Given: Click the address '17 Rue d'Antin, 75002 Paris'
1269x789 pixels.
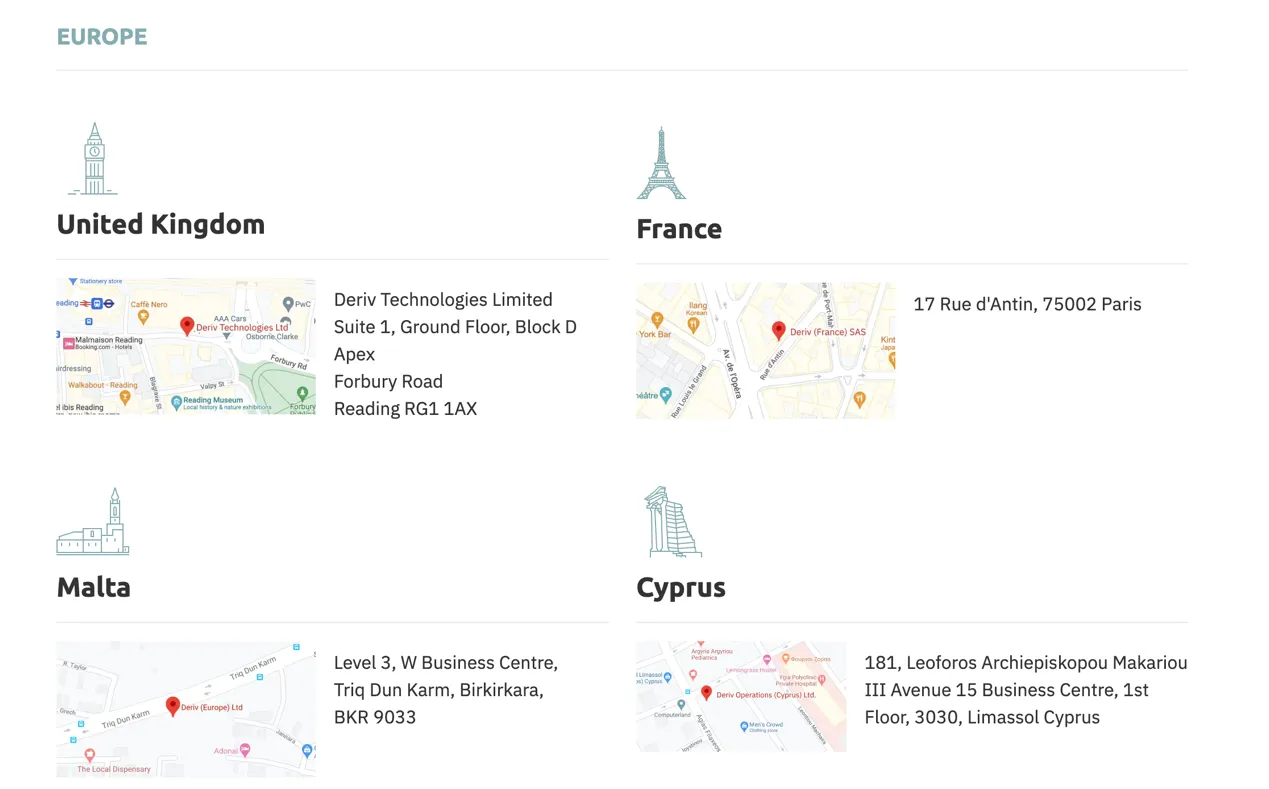Looking at the screenshot, I should click(1027, 304).
